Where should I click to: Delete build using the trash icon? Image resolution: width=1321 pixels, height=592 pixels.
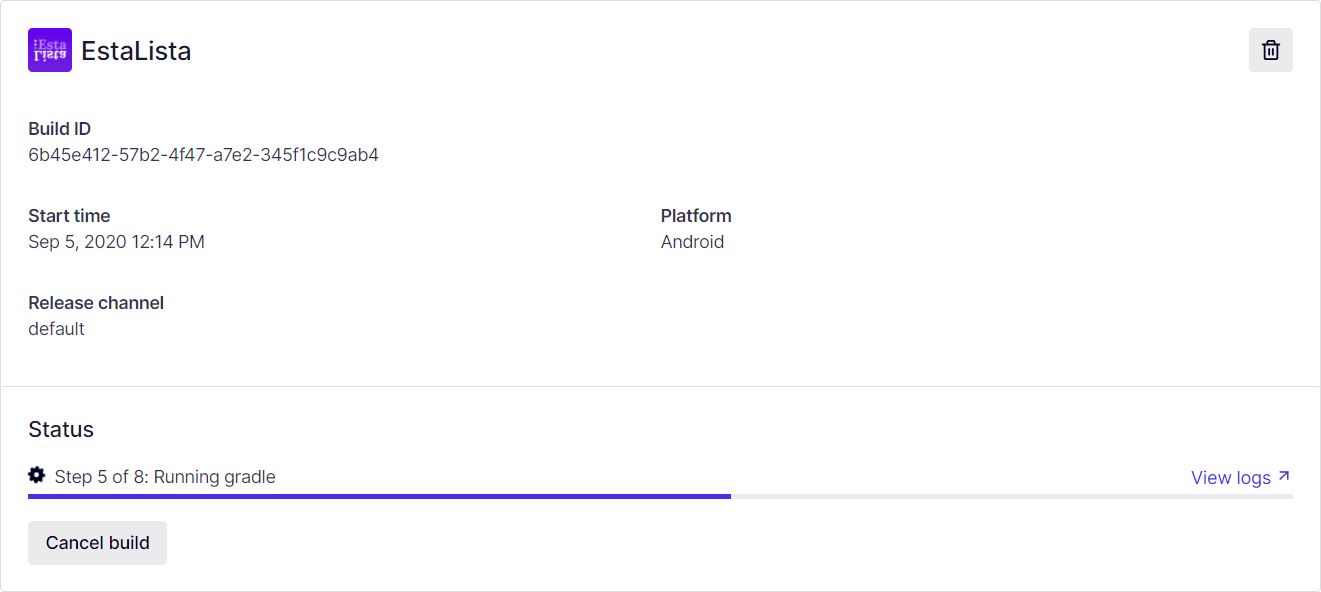(1270, 50)
